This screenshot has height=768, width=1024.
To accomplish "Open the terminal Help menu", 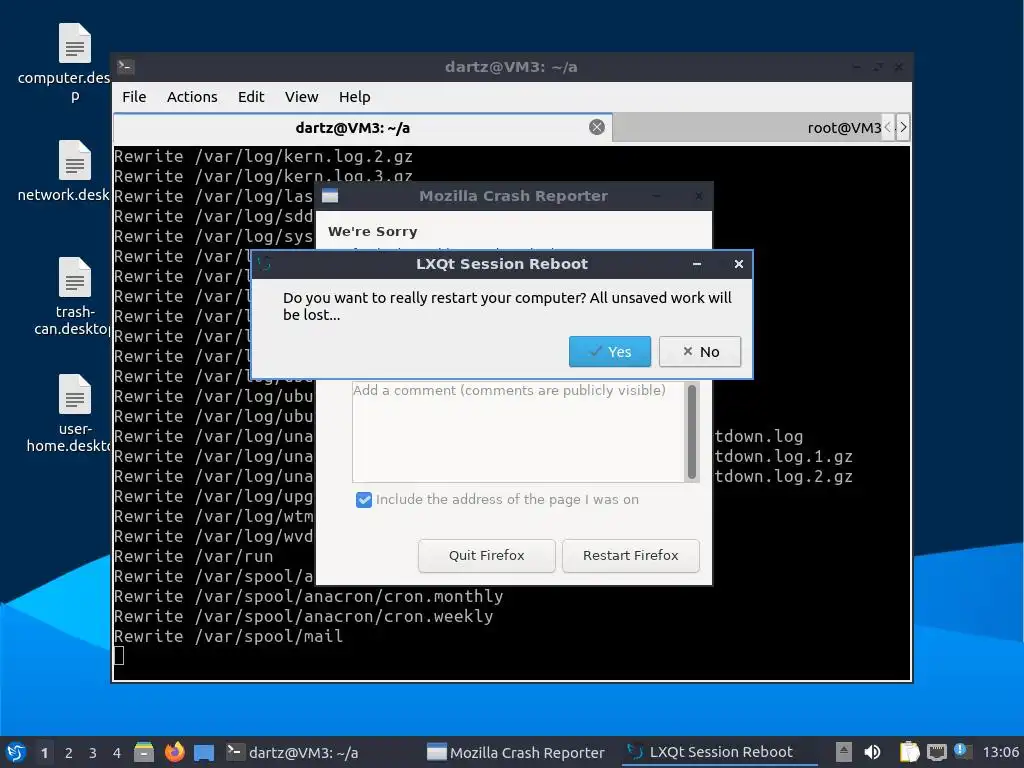I will 355,97.
